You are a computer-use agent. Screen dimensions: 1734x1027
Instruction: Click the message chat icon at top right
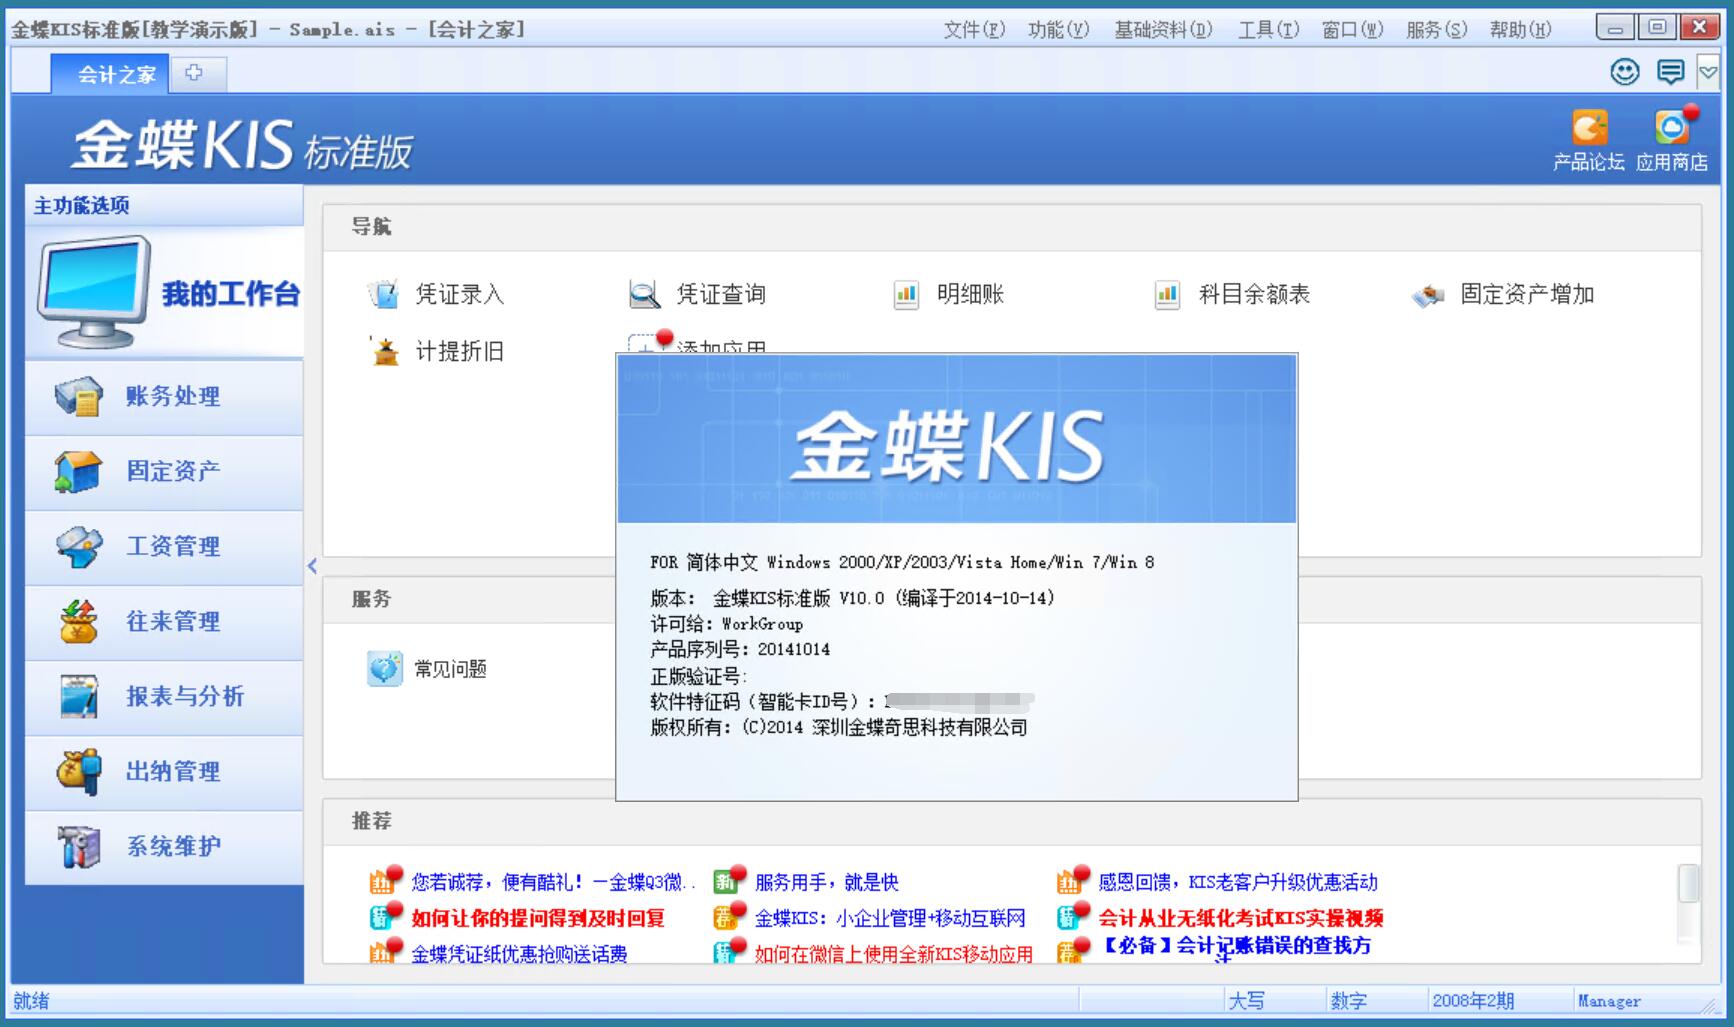tap(1670, 72)
